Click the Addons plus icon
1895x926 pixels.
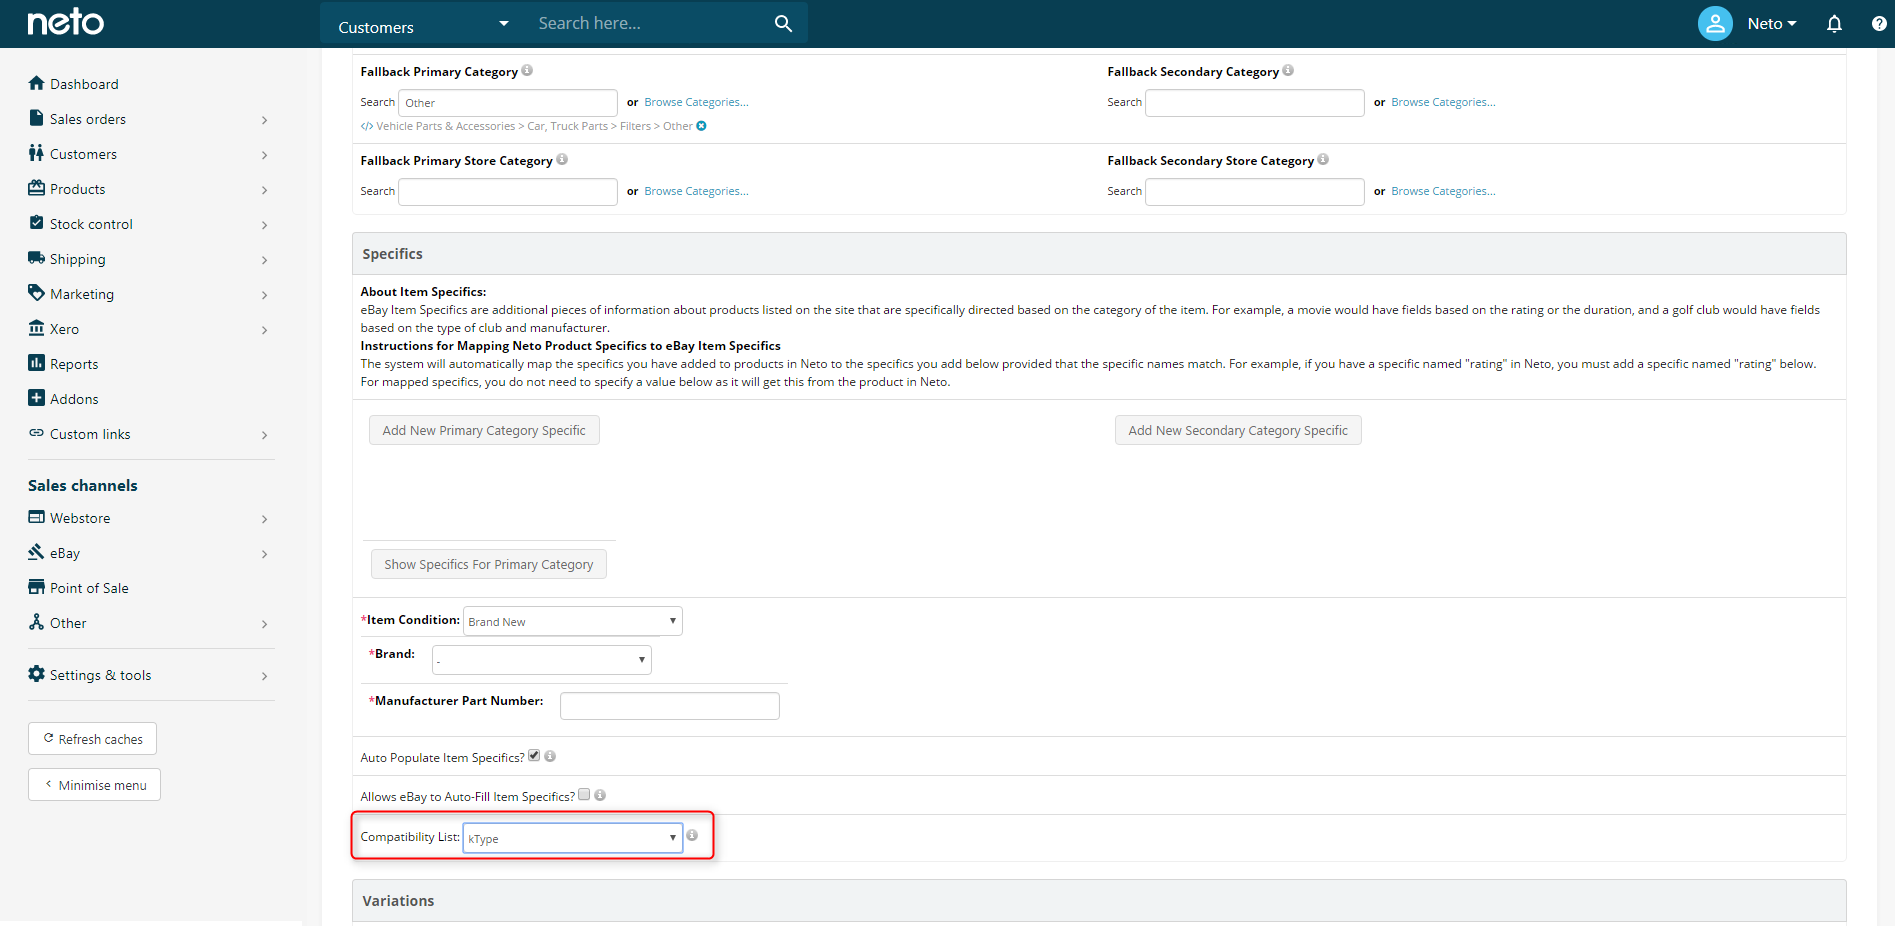[37, 398]
